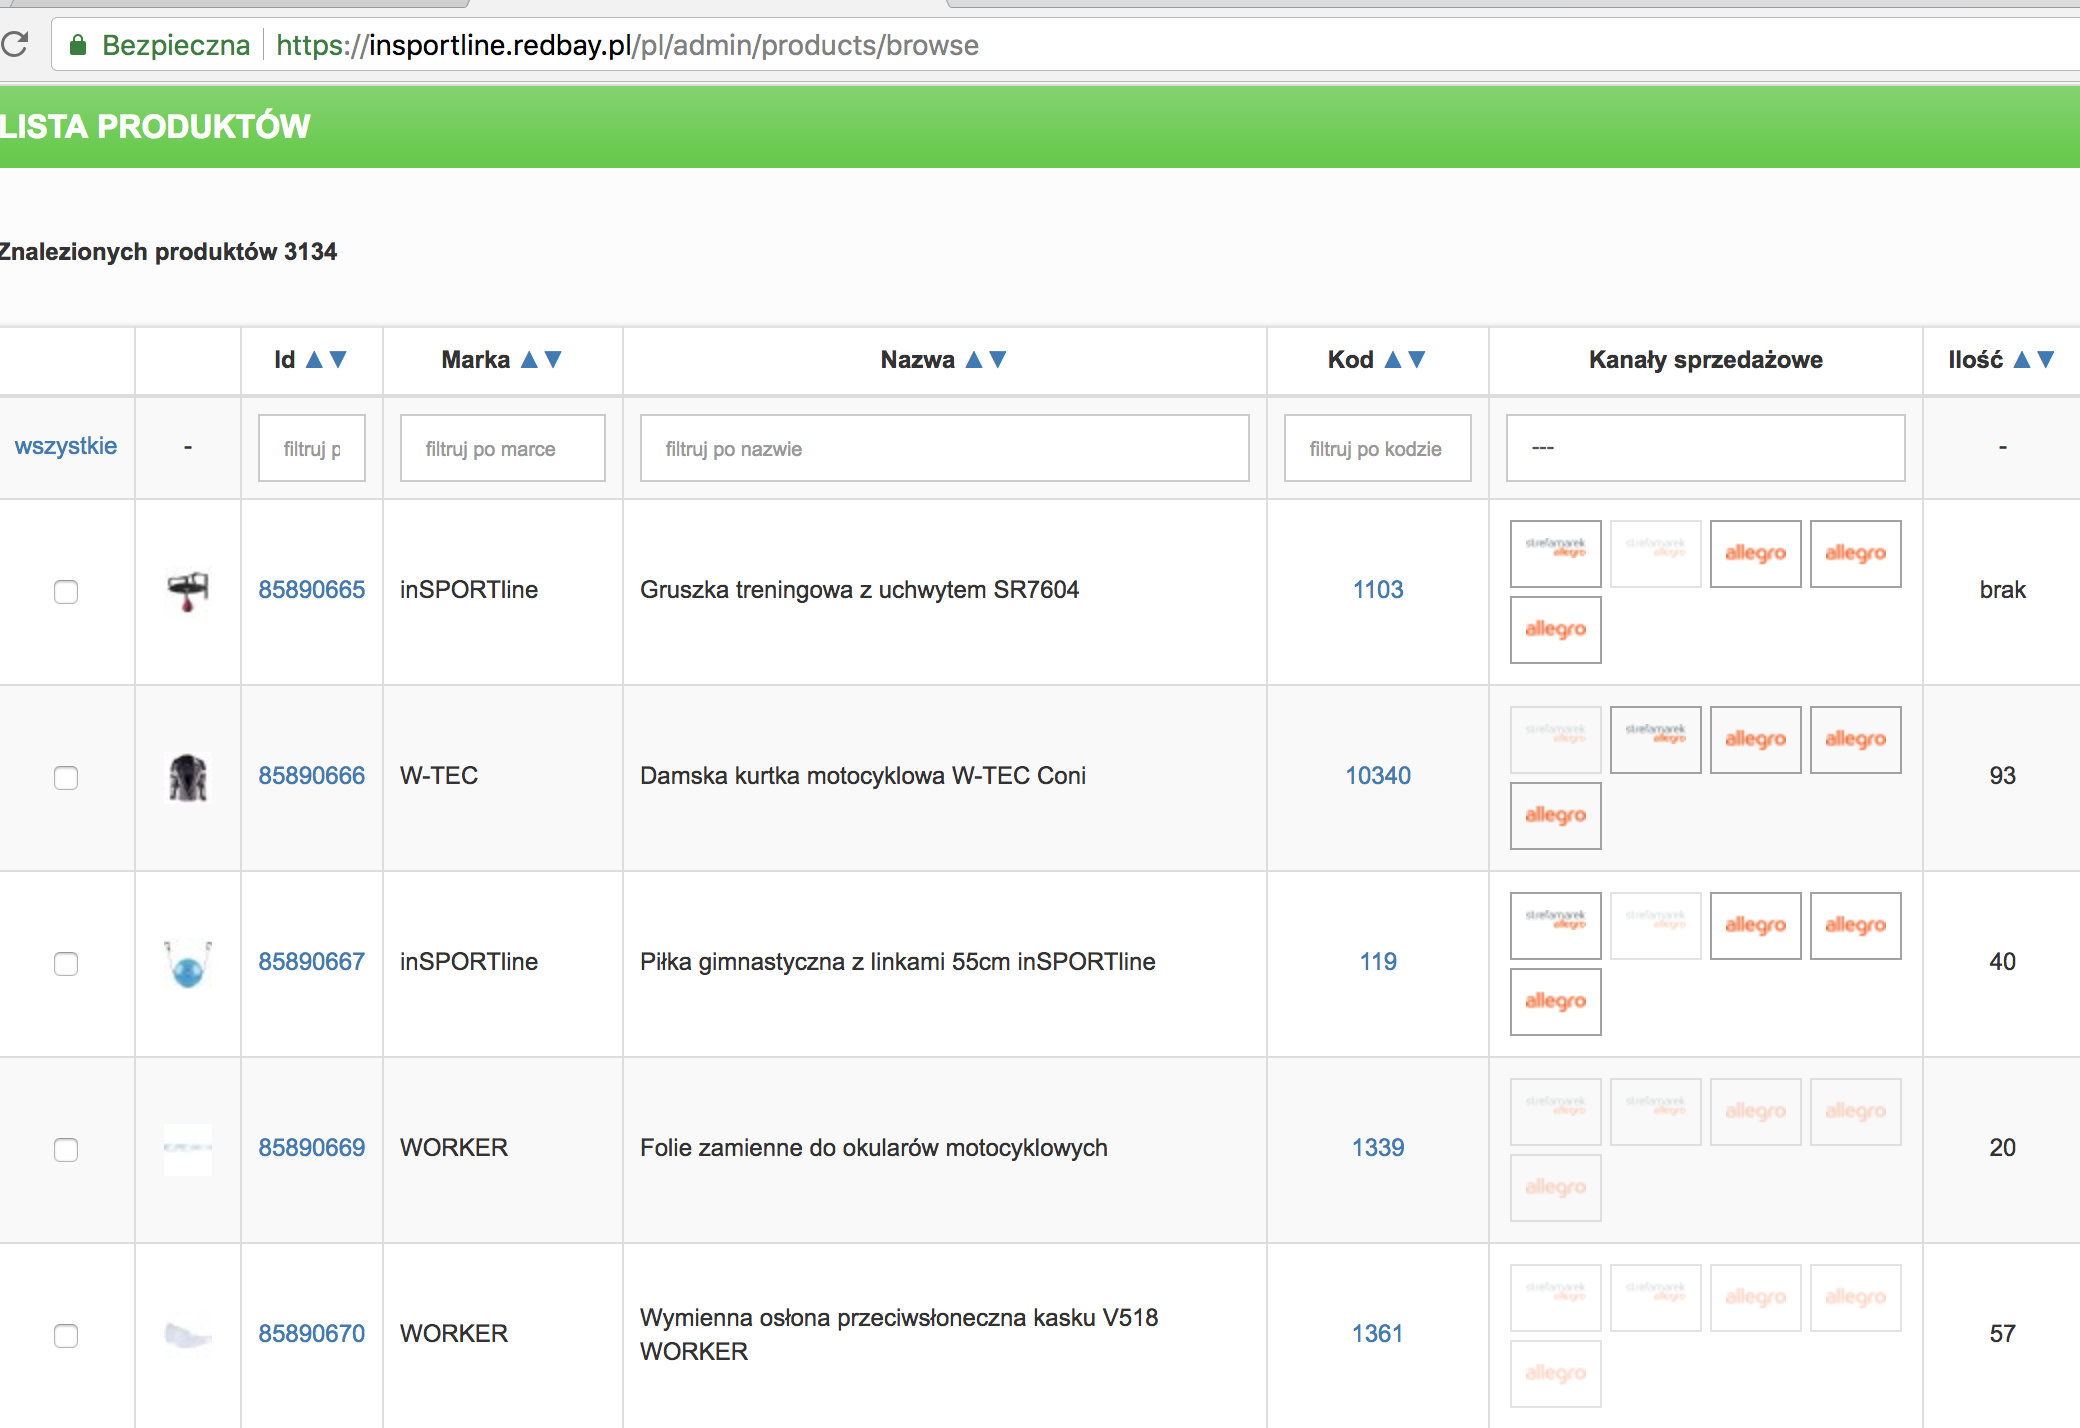This screenshot has height=1428, width=2080.
Task: Tick checkbox for Folie zamienne row
Action: (x=66, y=1149)
